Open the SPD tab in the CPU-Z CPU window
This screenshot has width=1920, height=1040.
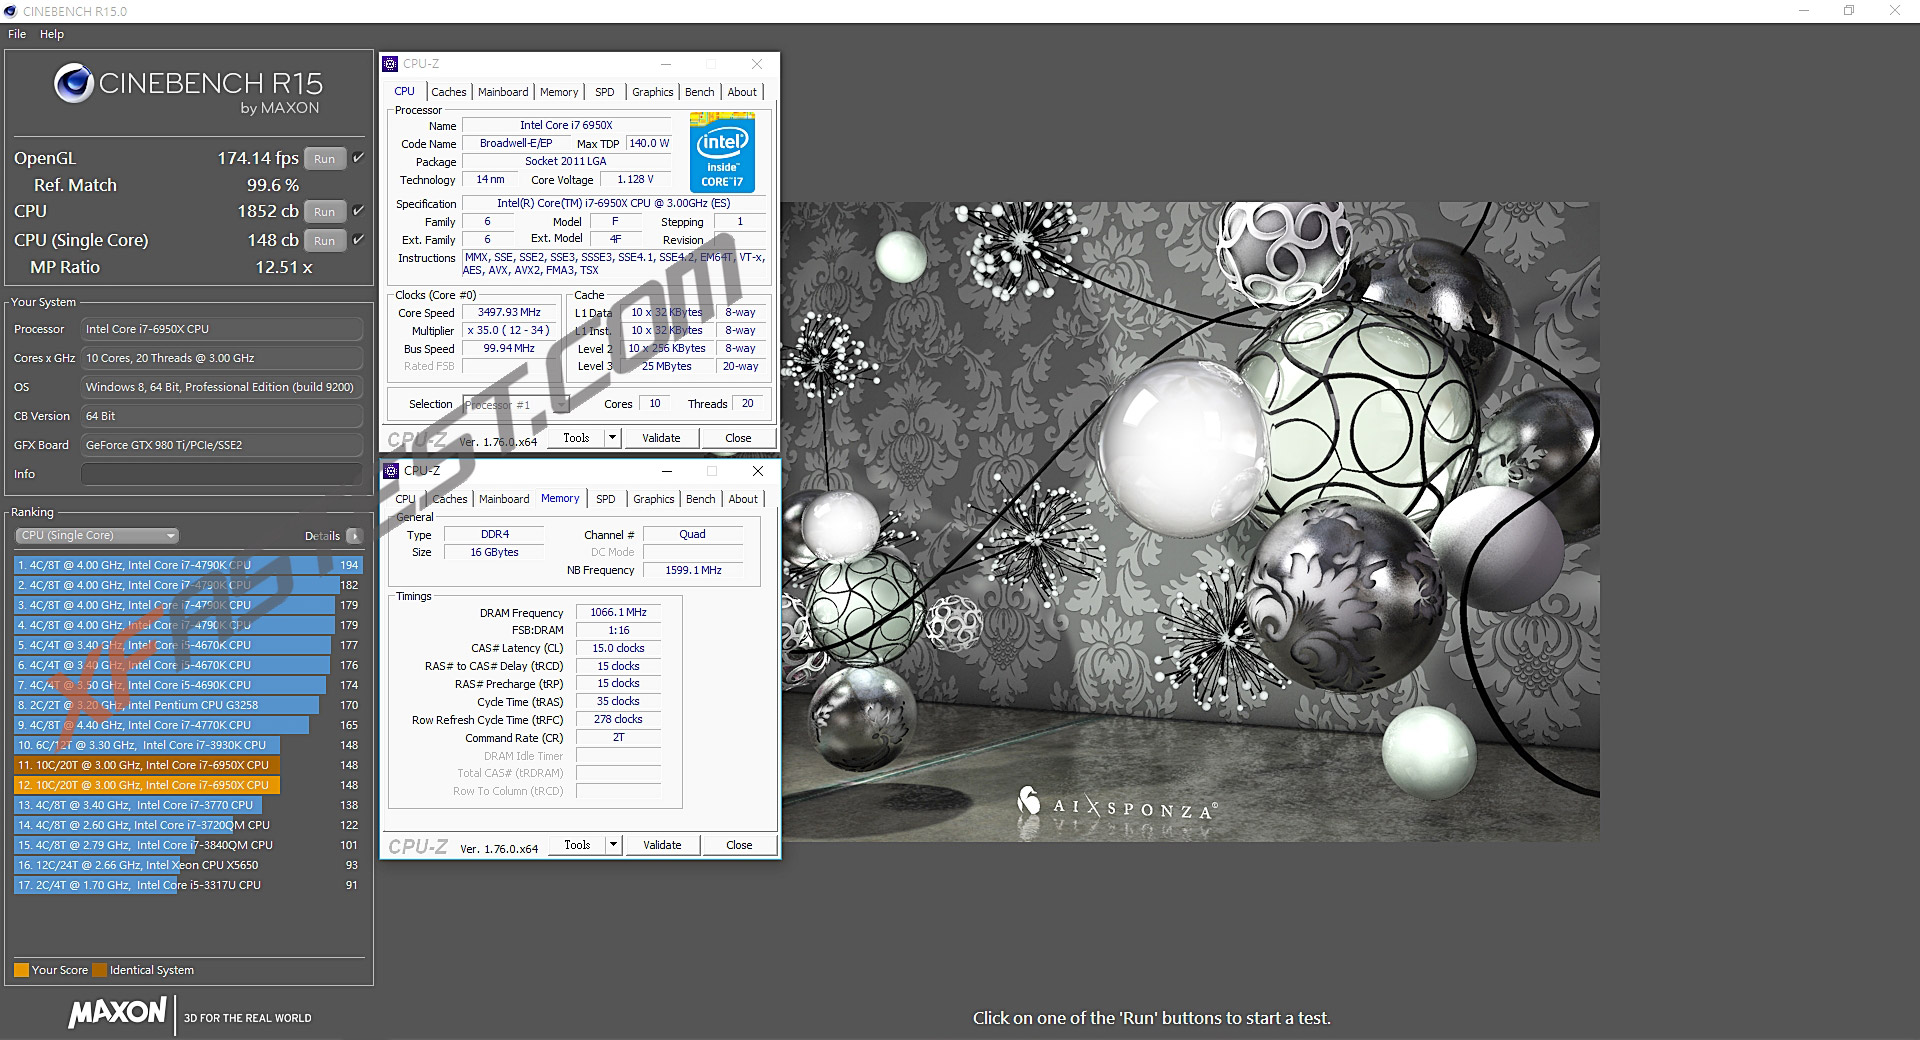[x=605, y=92]
